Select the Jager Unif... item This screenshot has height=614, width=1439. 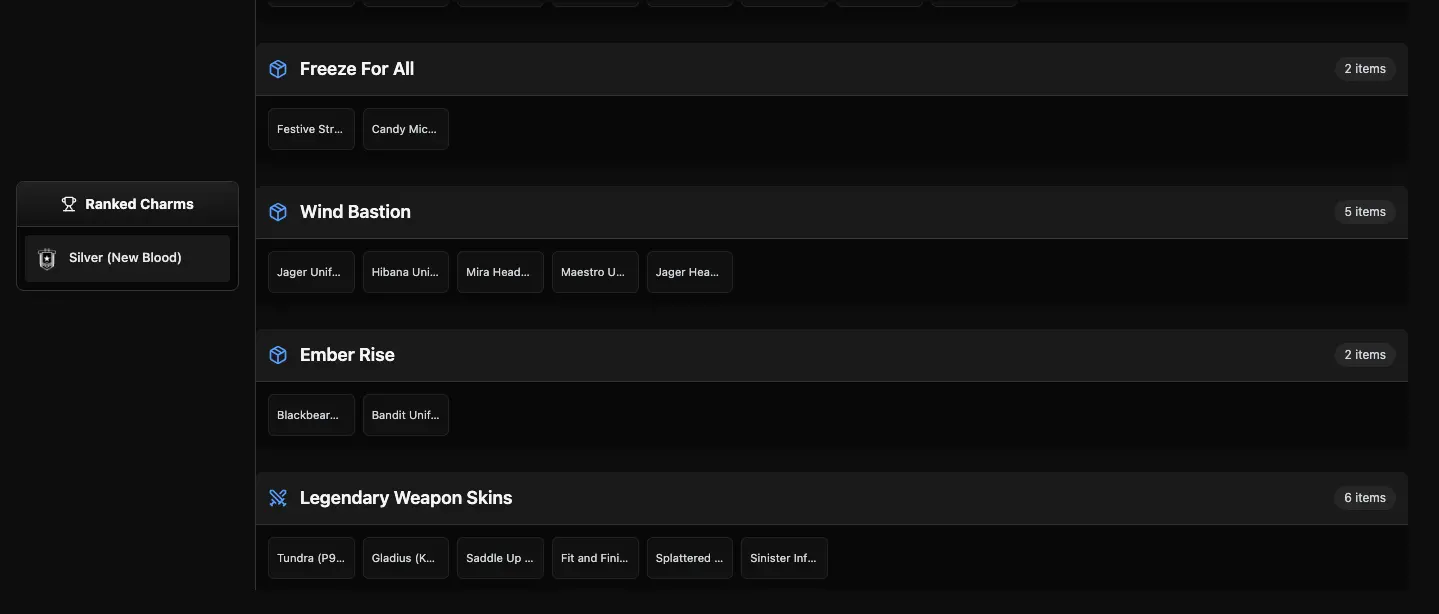(311, 272)
